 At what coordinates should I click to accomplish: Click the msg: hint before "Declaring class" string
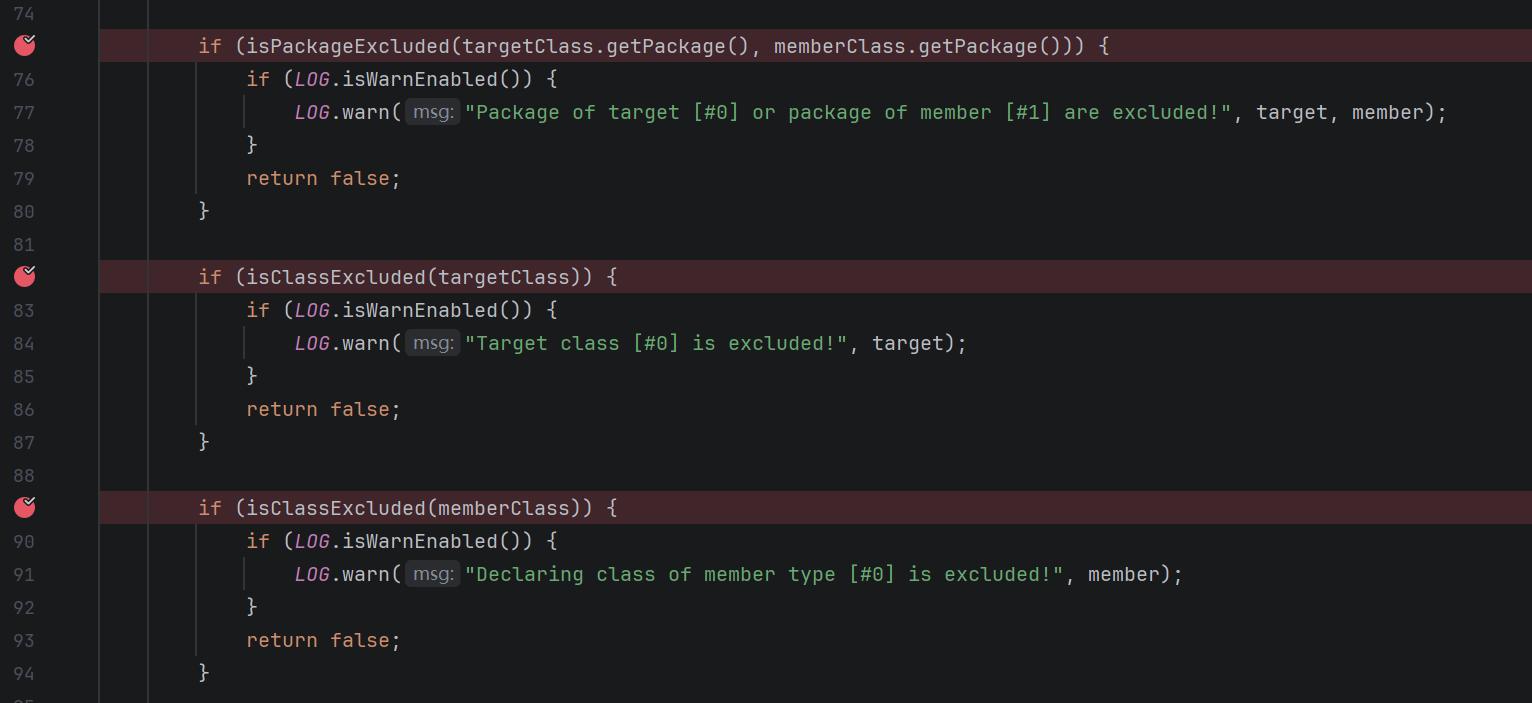[433, 574]
